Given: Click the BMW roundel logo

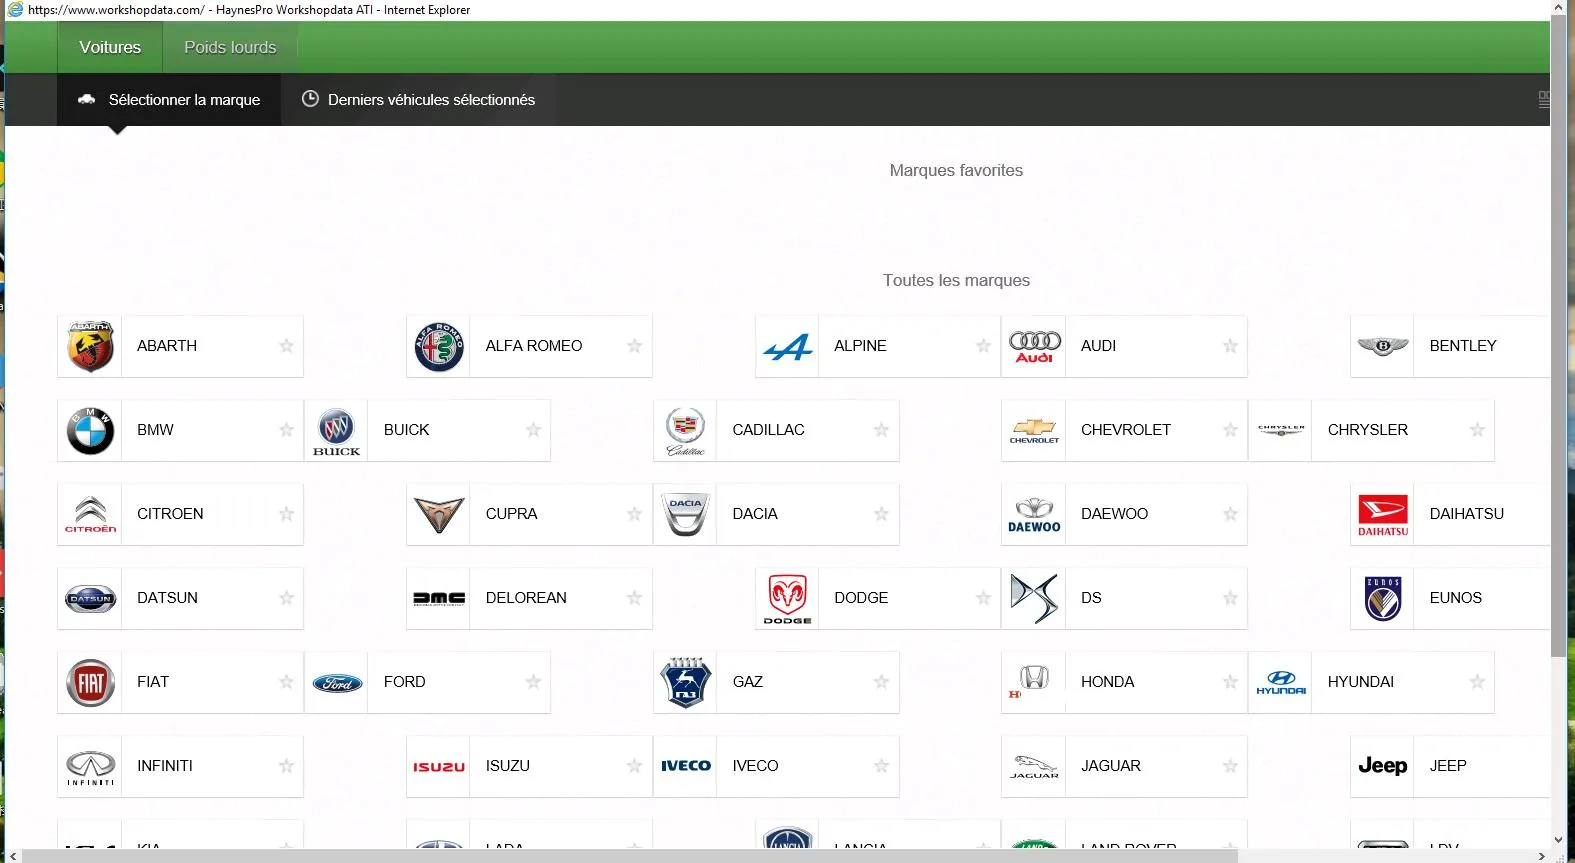Looking at the screenshot, I should pyautogui.click(x=90, y=430).
